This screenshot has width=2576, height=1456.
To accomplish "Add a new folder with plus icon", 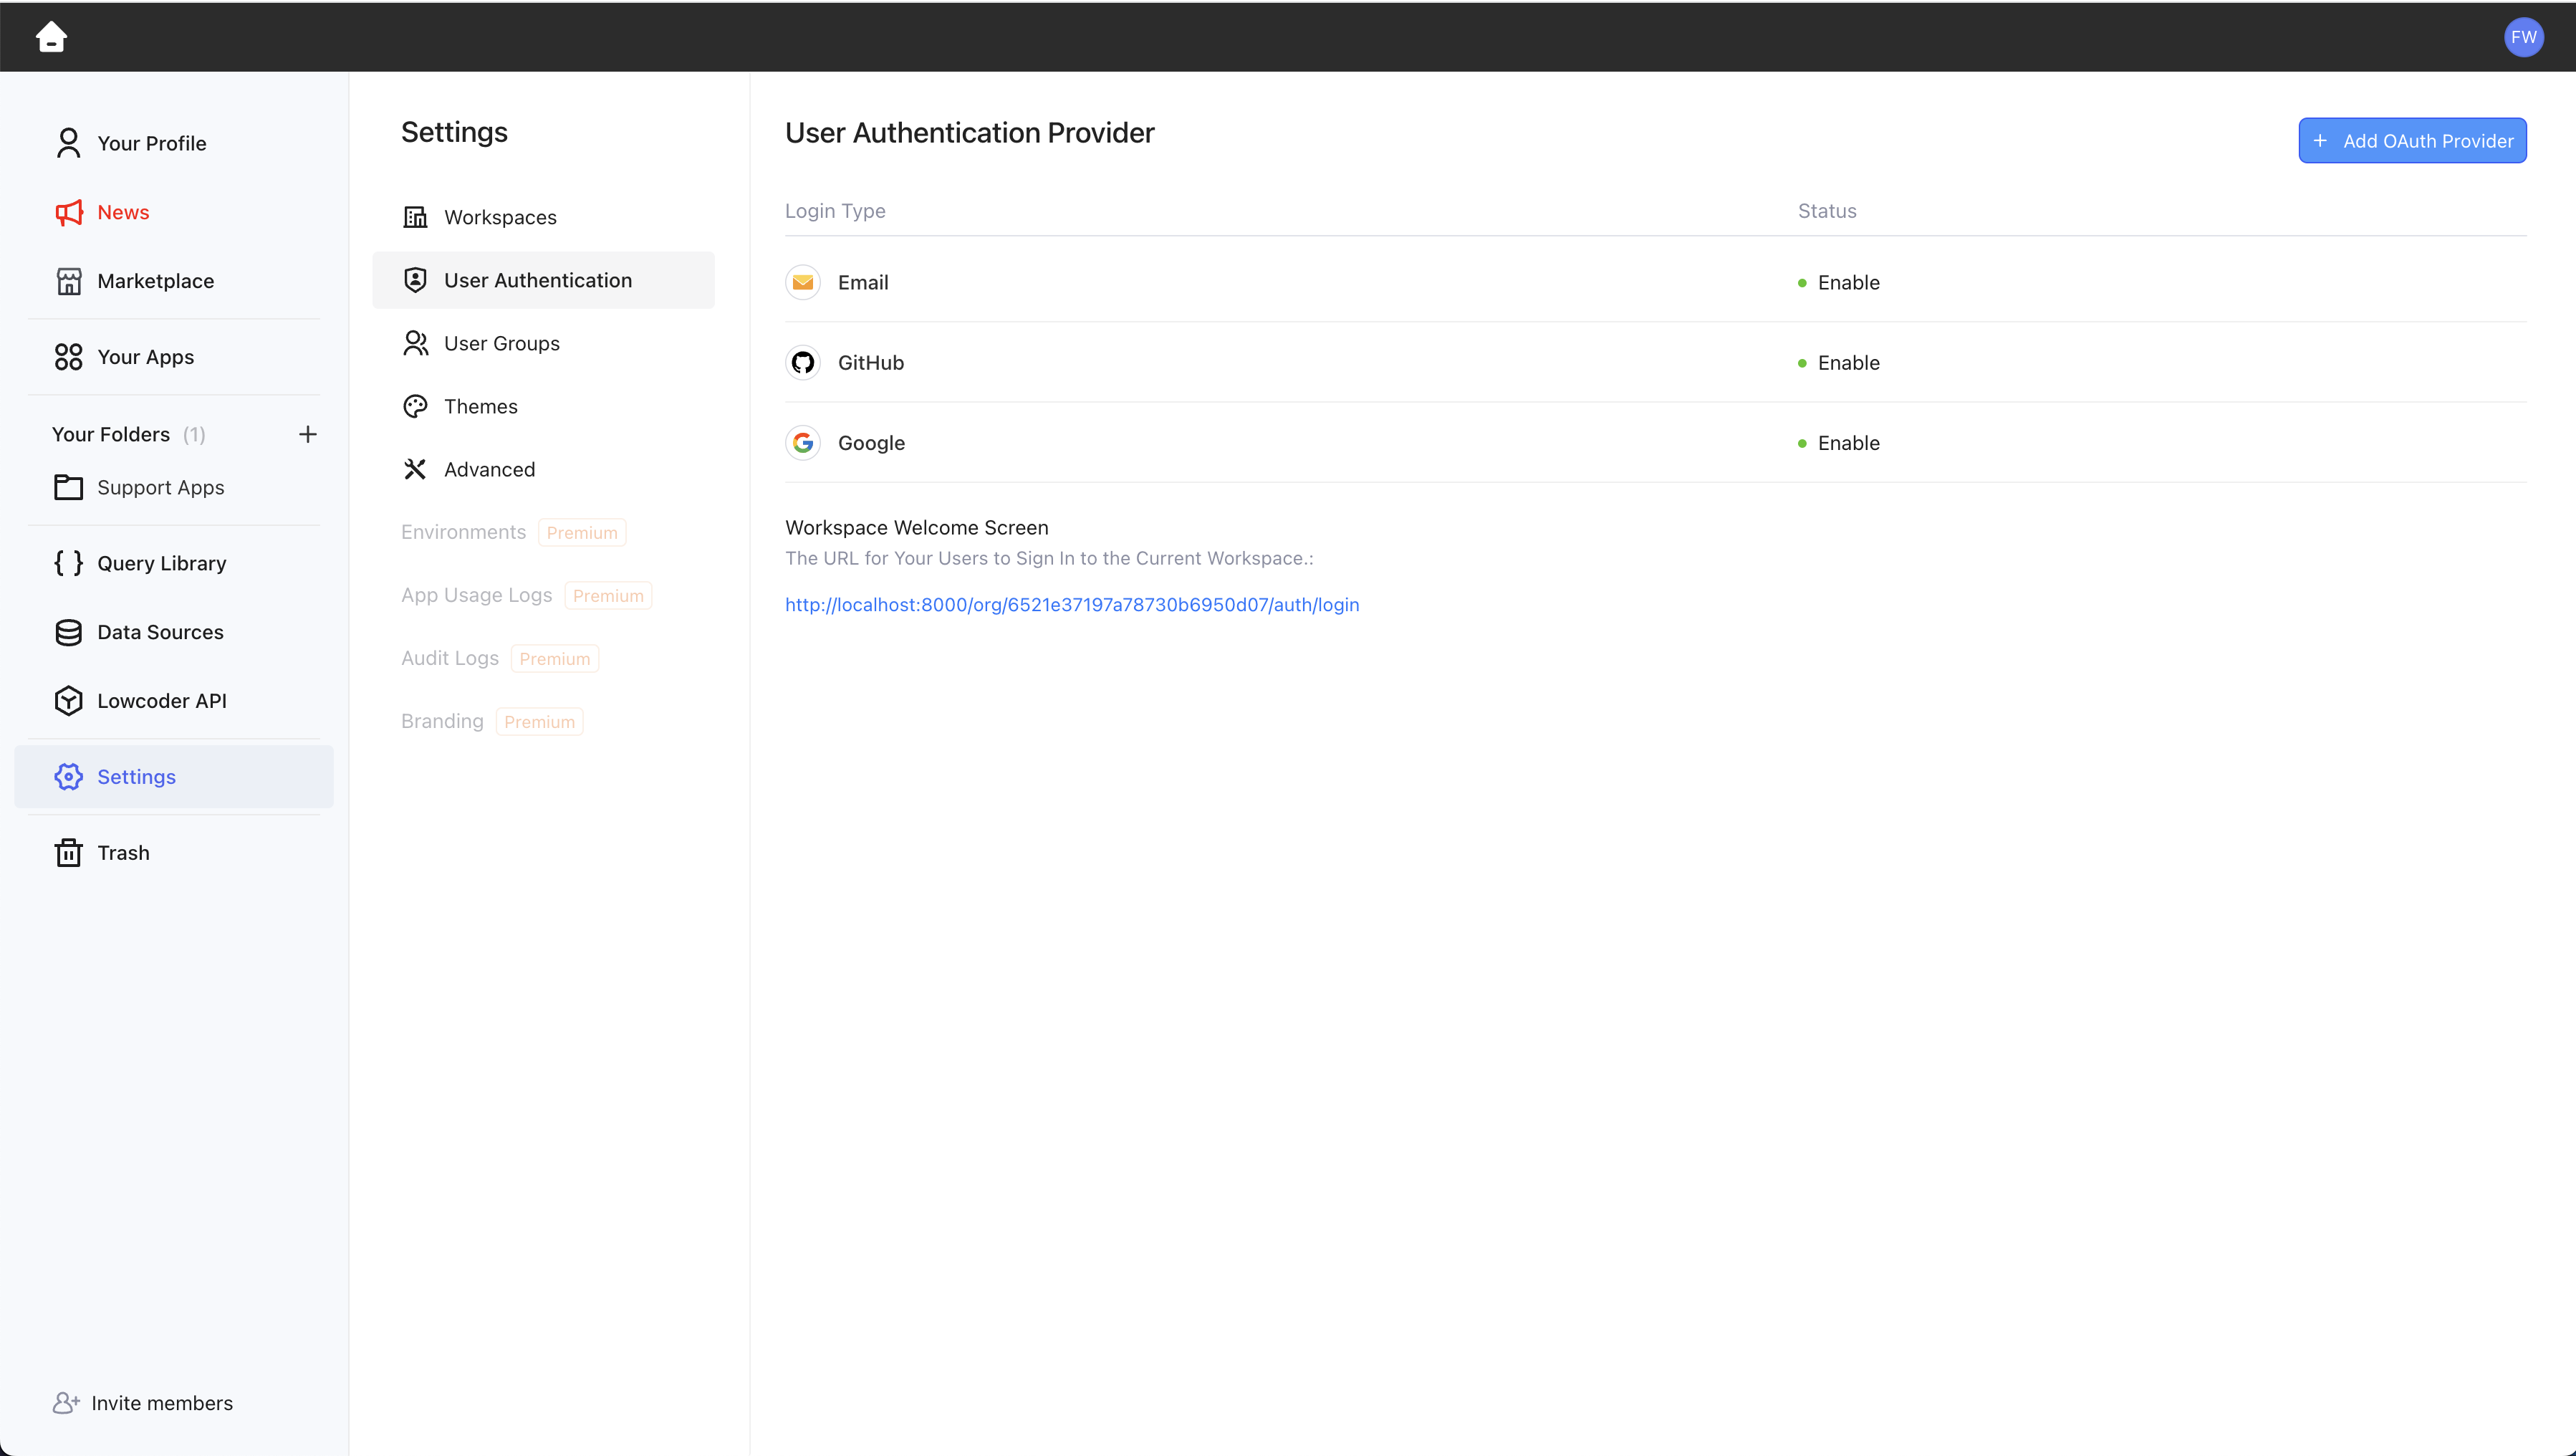I will 307,434.
